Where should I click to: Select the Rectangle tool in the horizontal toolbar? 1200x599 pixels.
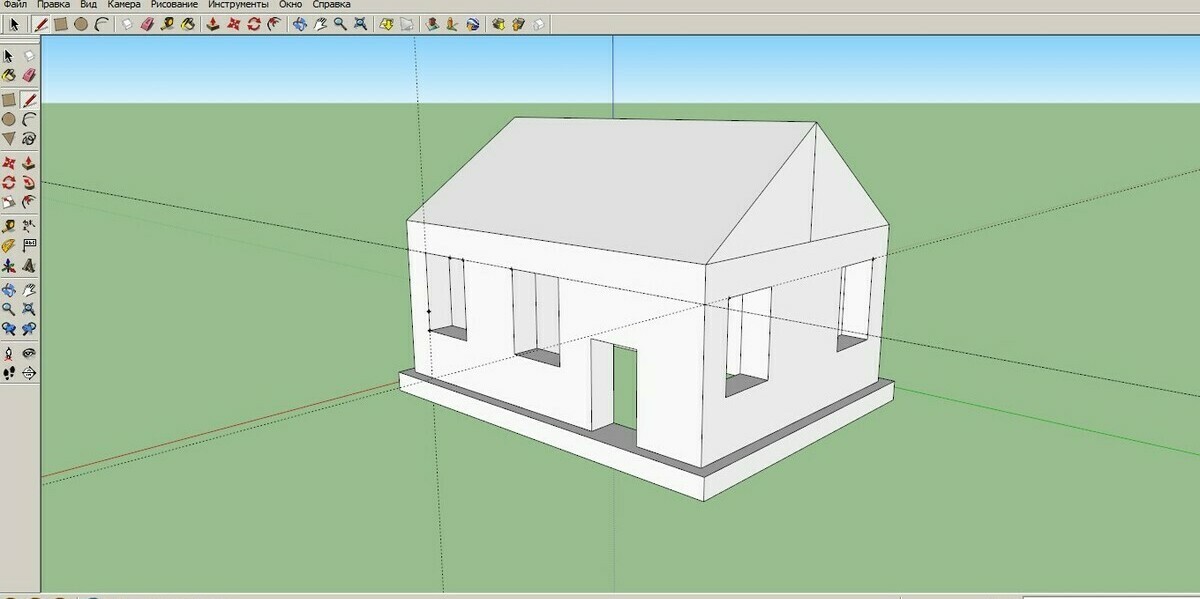click(60, 24)
